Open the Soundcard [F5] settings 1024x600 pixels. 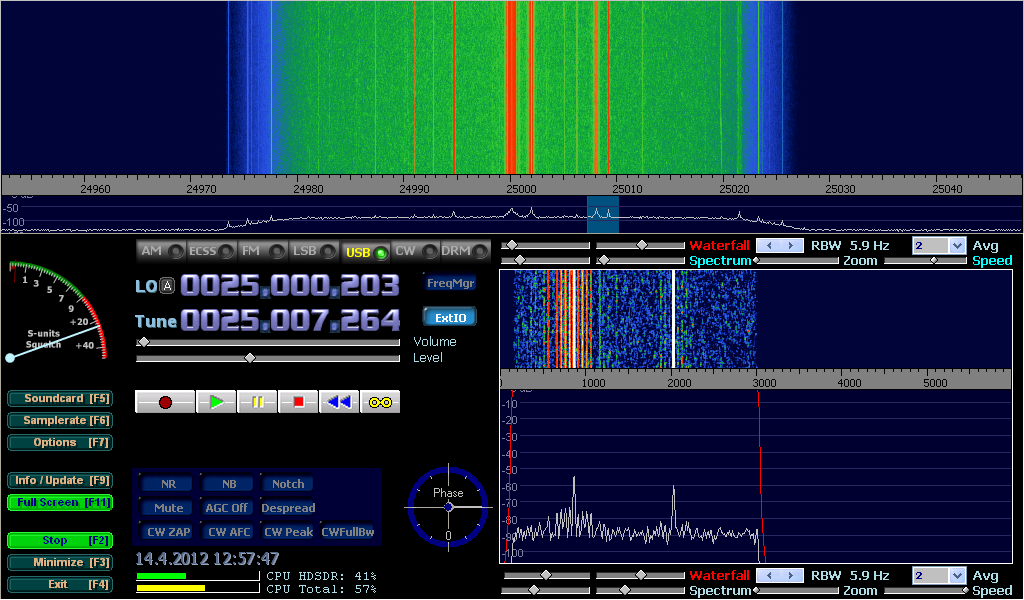coord(59,398)
